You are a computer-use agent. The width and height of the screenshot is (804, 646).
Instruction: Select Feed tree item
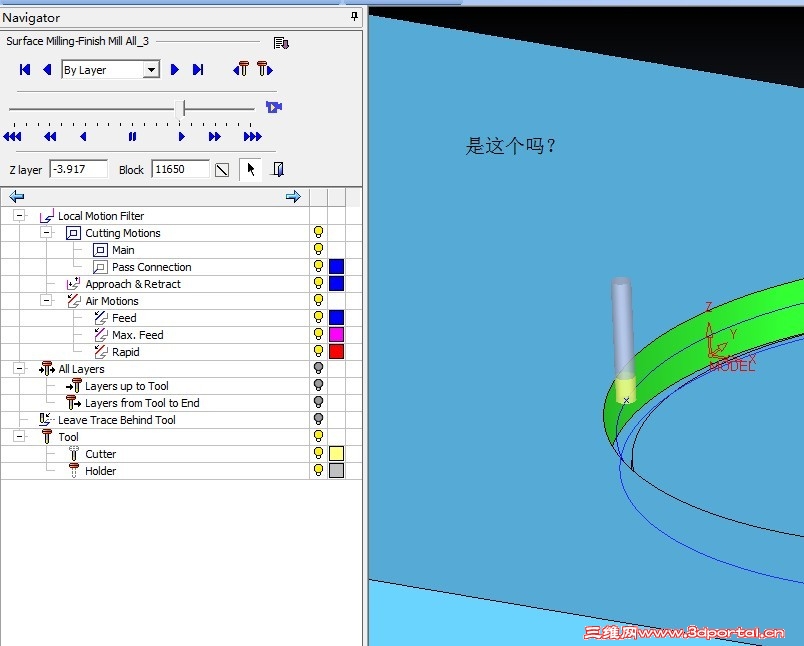(124, 318)
